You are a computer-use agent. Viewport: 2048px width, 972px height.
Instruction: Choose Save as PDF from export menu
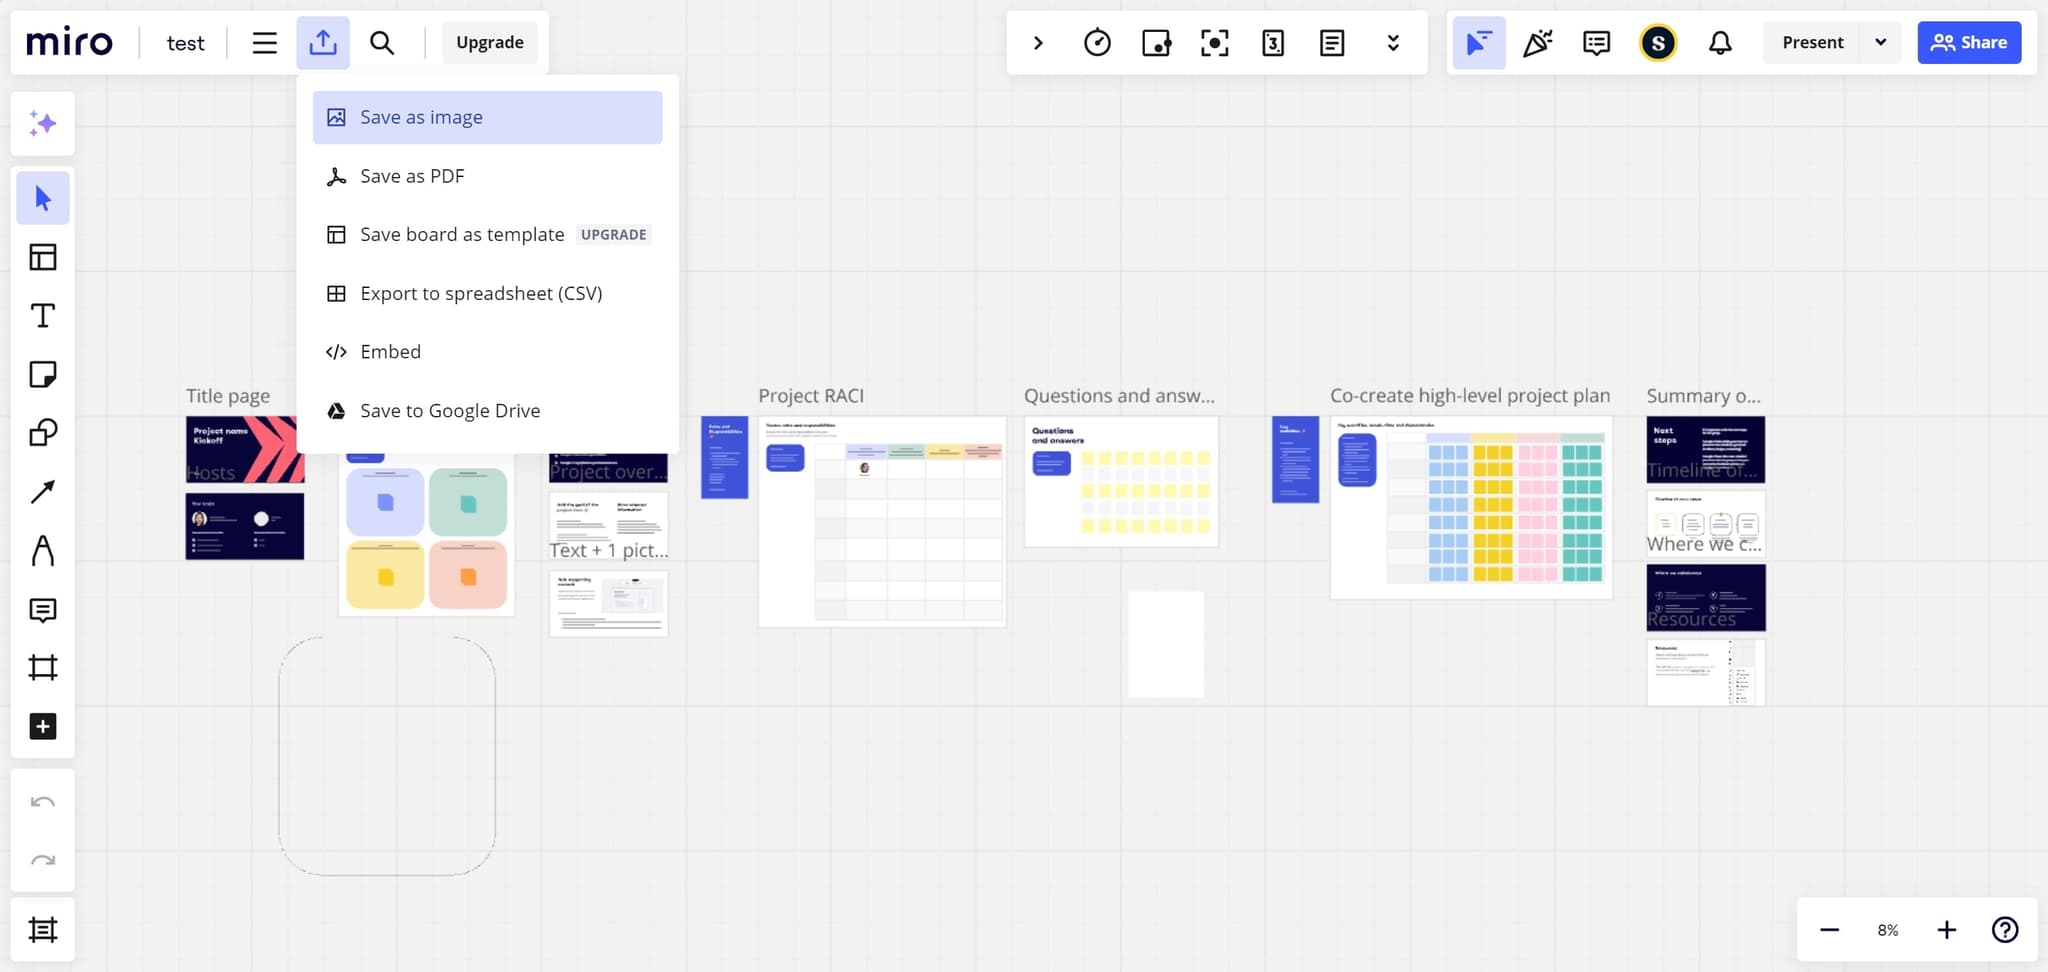(412, 176)
